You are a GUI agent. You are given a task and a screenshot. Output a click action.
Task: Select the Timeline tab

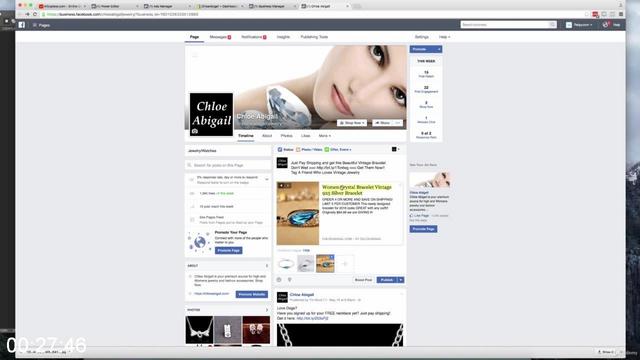coord(246,136)
